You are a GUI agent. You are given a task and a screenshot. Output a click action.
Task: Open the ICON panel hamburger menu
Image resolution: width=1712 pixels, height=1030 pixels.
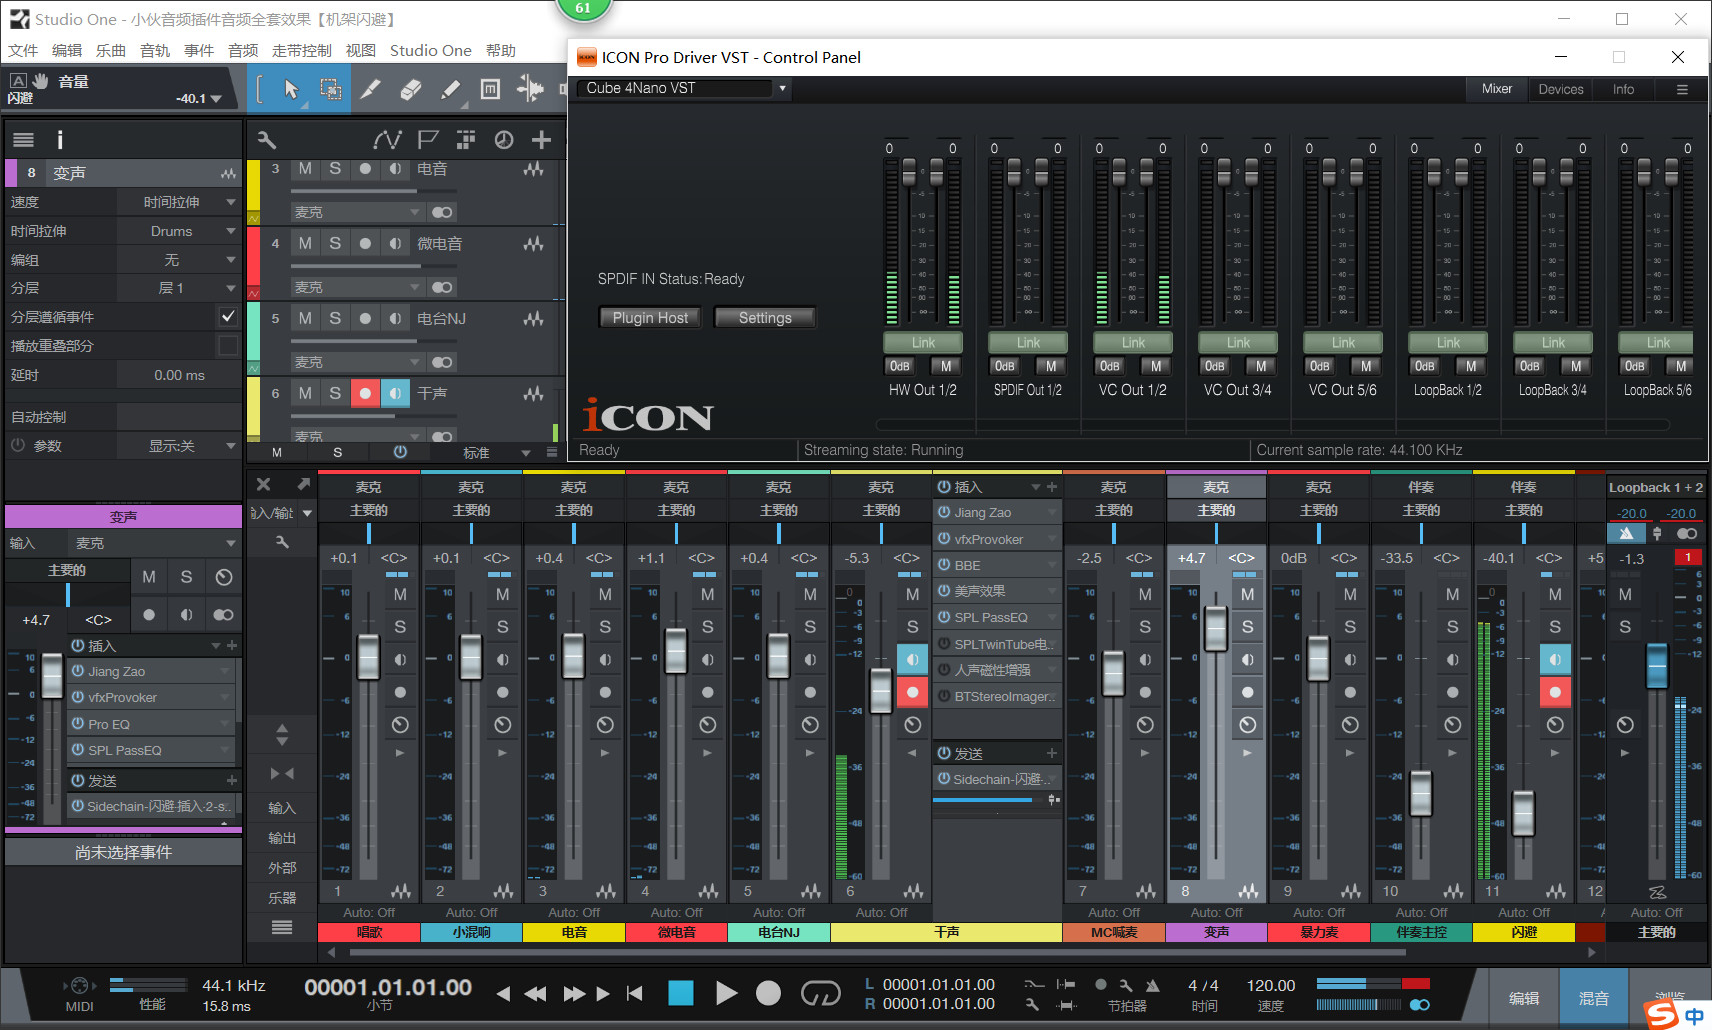click(x=1682, y=89)
